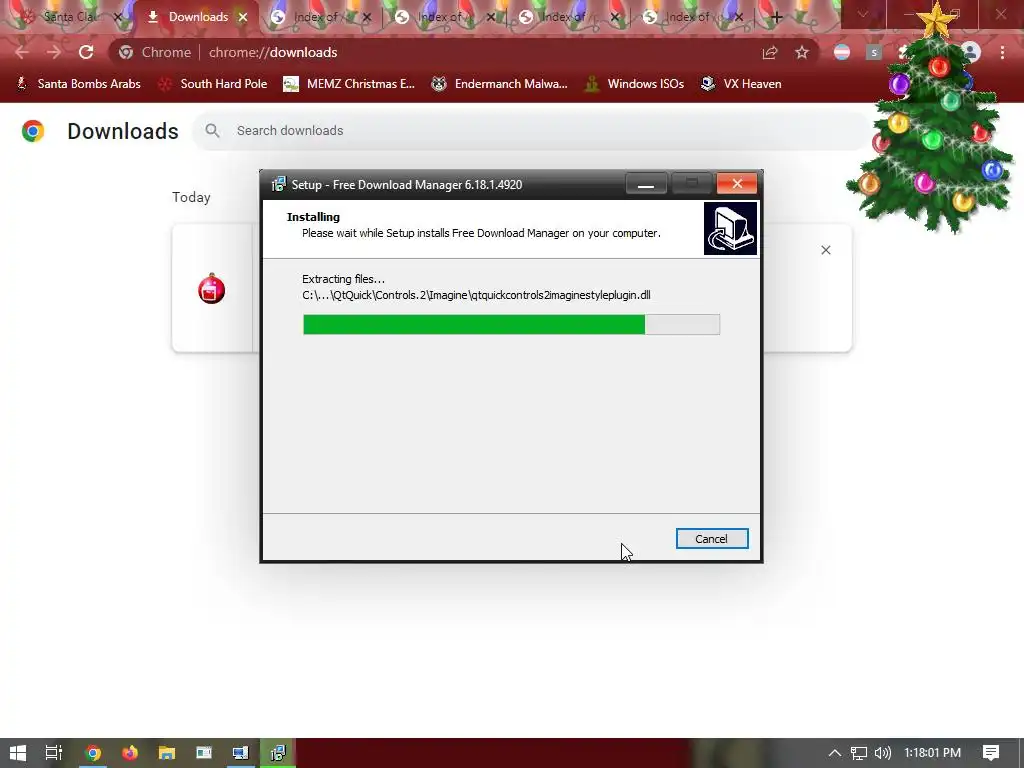This screenshot has height=768, width=1024.
Task: Go back to previous page
Action: [x=22, y=52]
